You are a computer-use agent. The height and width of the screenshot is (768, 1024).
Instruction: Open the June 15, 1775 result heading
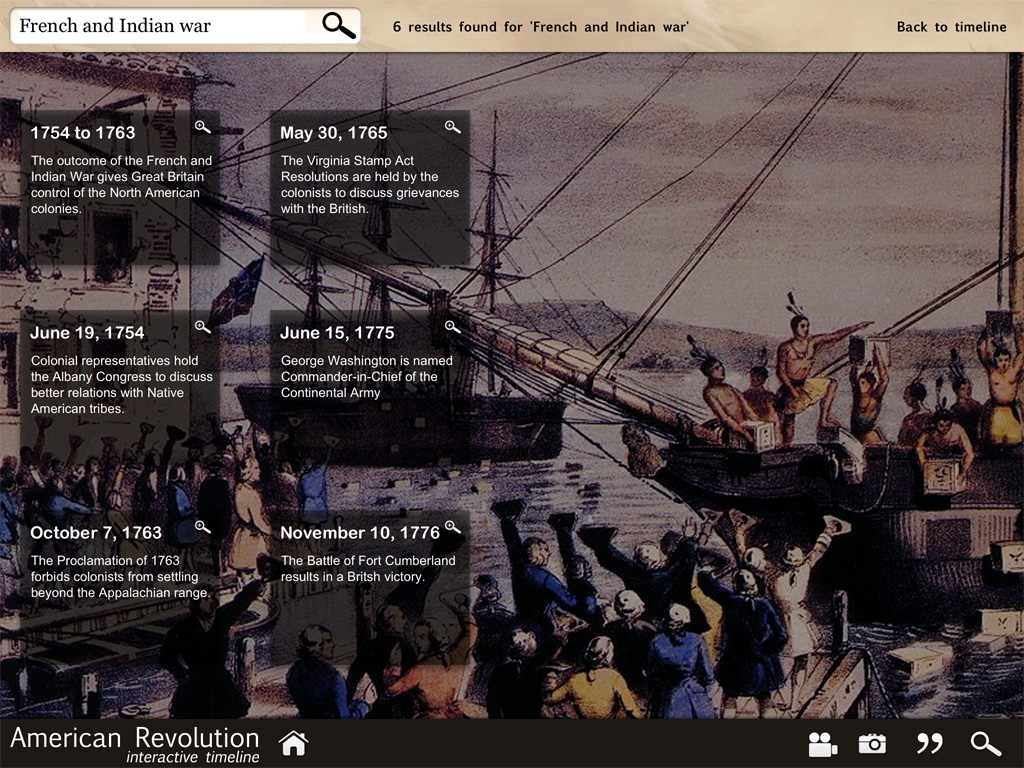pos(337,332)
